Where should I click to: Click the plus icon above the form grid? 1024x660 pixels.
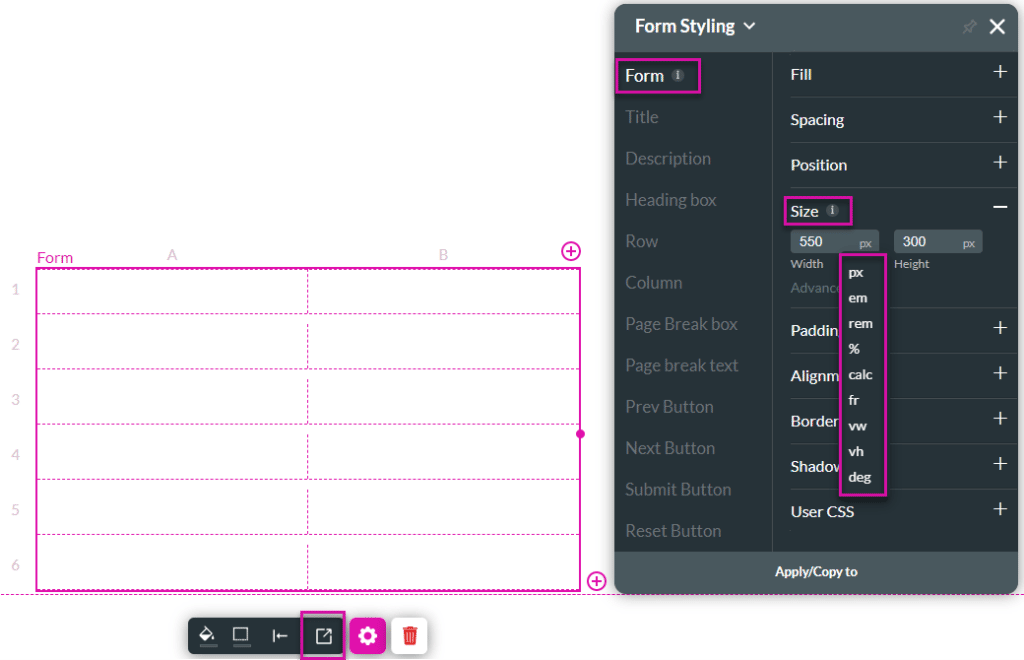coord(571,251)
